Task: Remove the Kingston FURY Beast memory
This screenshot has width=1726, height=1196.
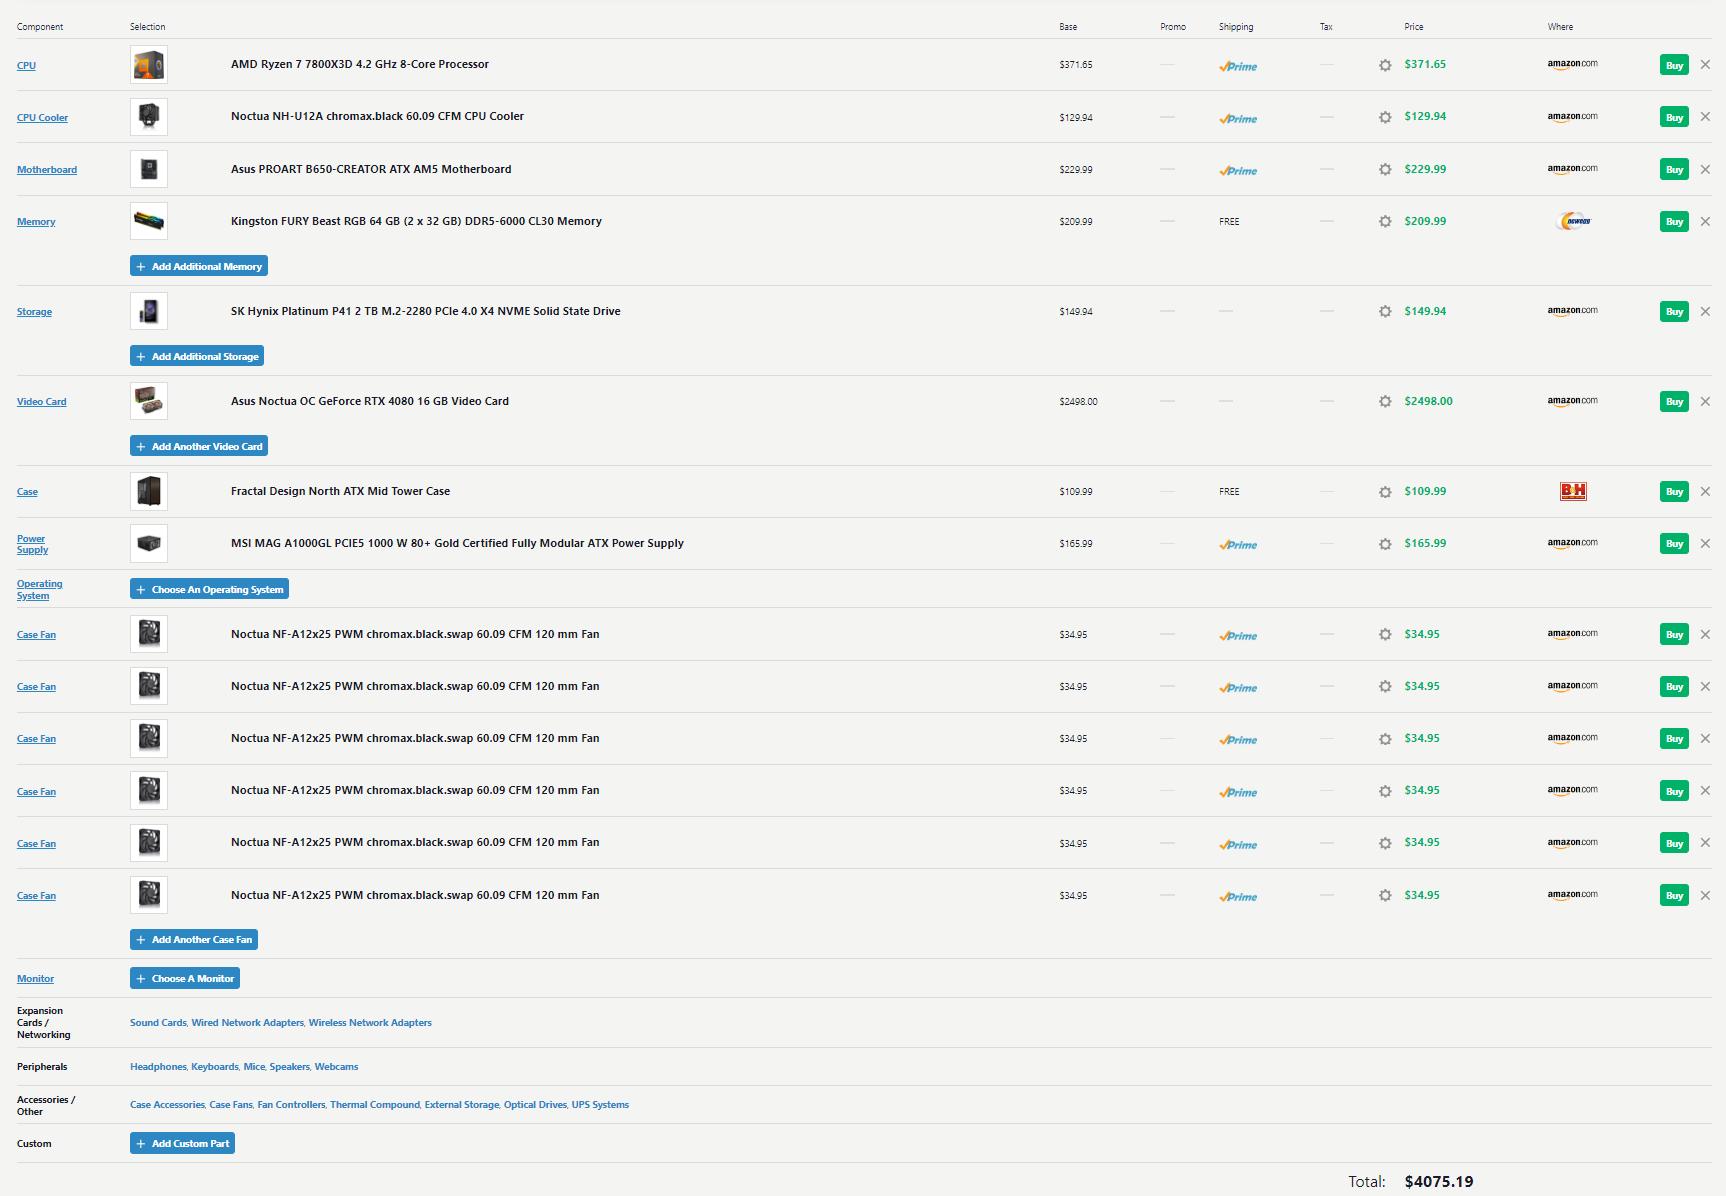Action: [1705, 221]
